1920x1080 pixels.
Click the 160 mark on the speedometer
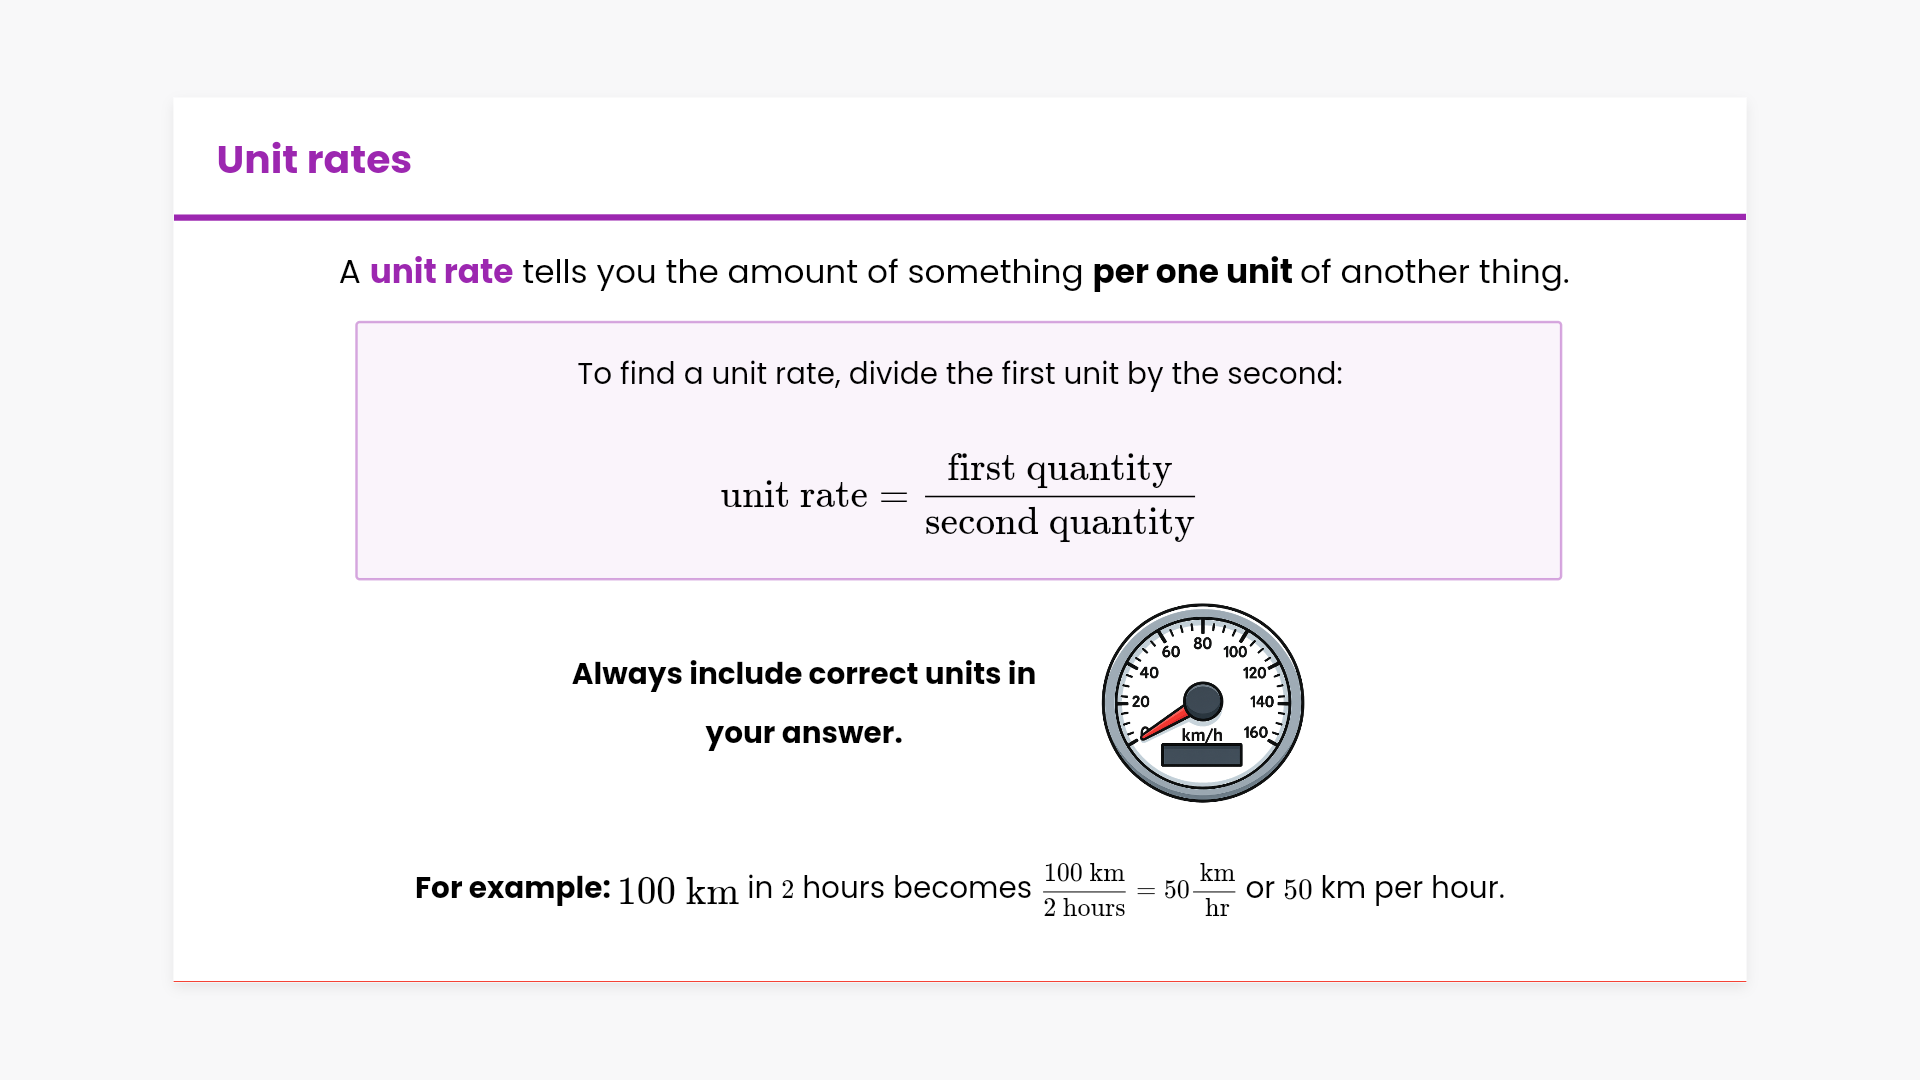[1256, 732]
